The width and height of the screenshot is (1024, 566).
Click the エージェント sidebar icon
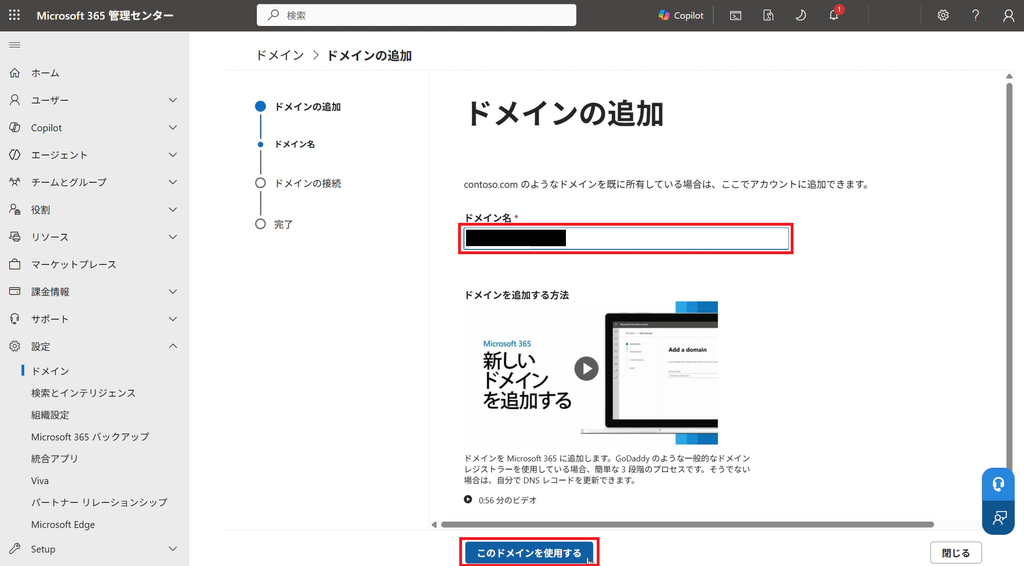pos(14,155)
